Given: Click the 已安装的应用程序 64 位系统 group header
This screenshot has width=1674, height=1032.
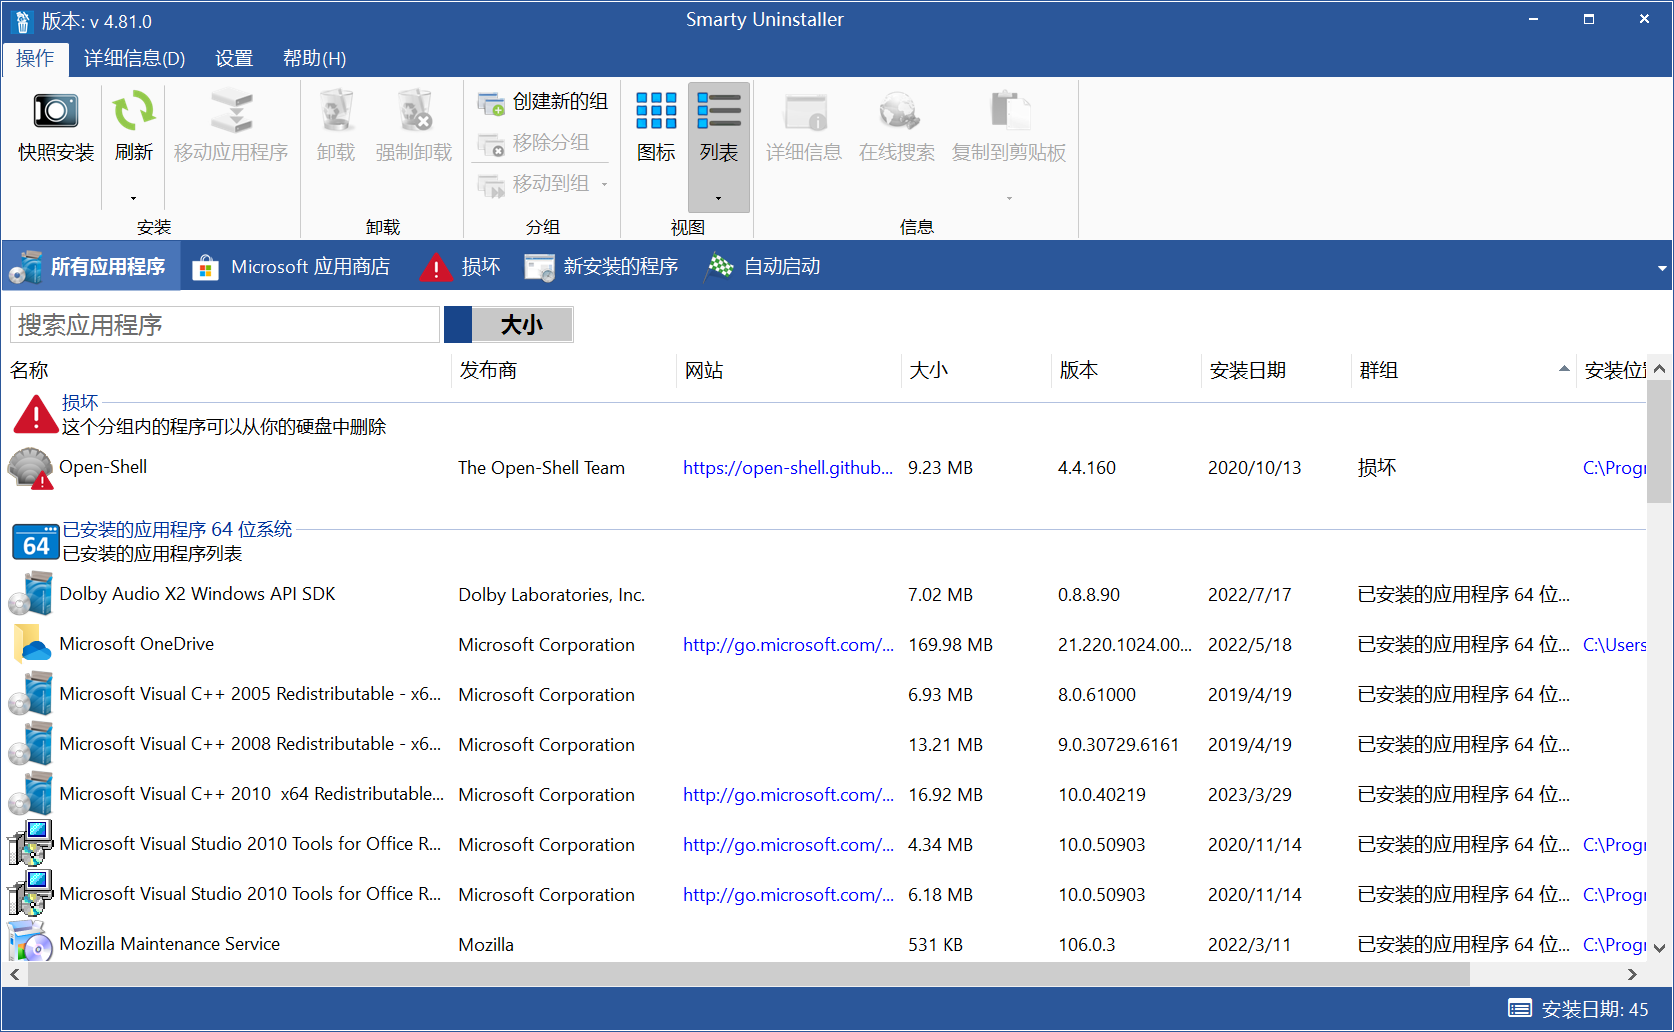Looking at the screenshot, I should (x=177, y=530).
